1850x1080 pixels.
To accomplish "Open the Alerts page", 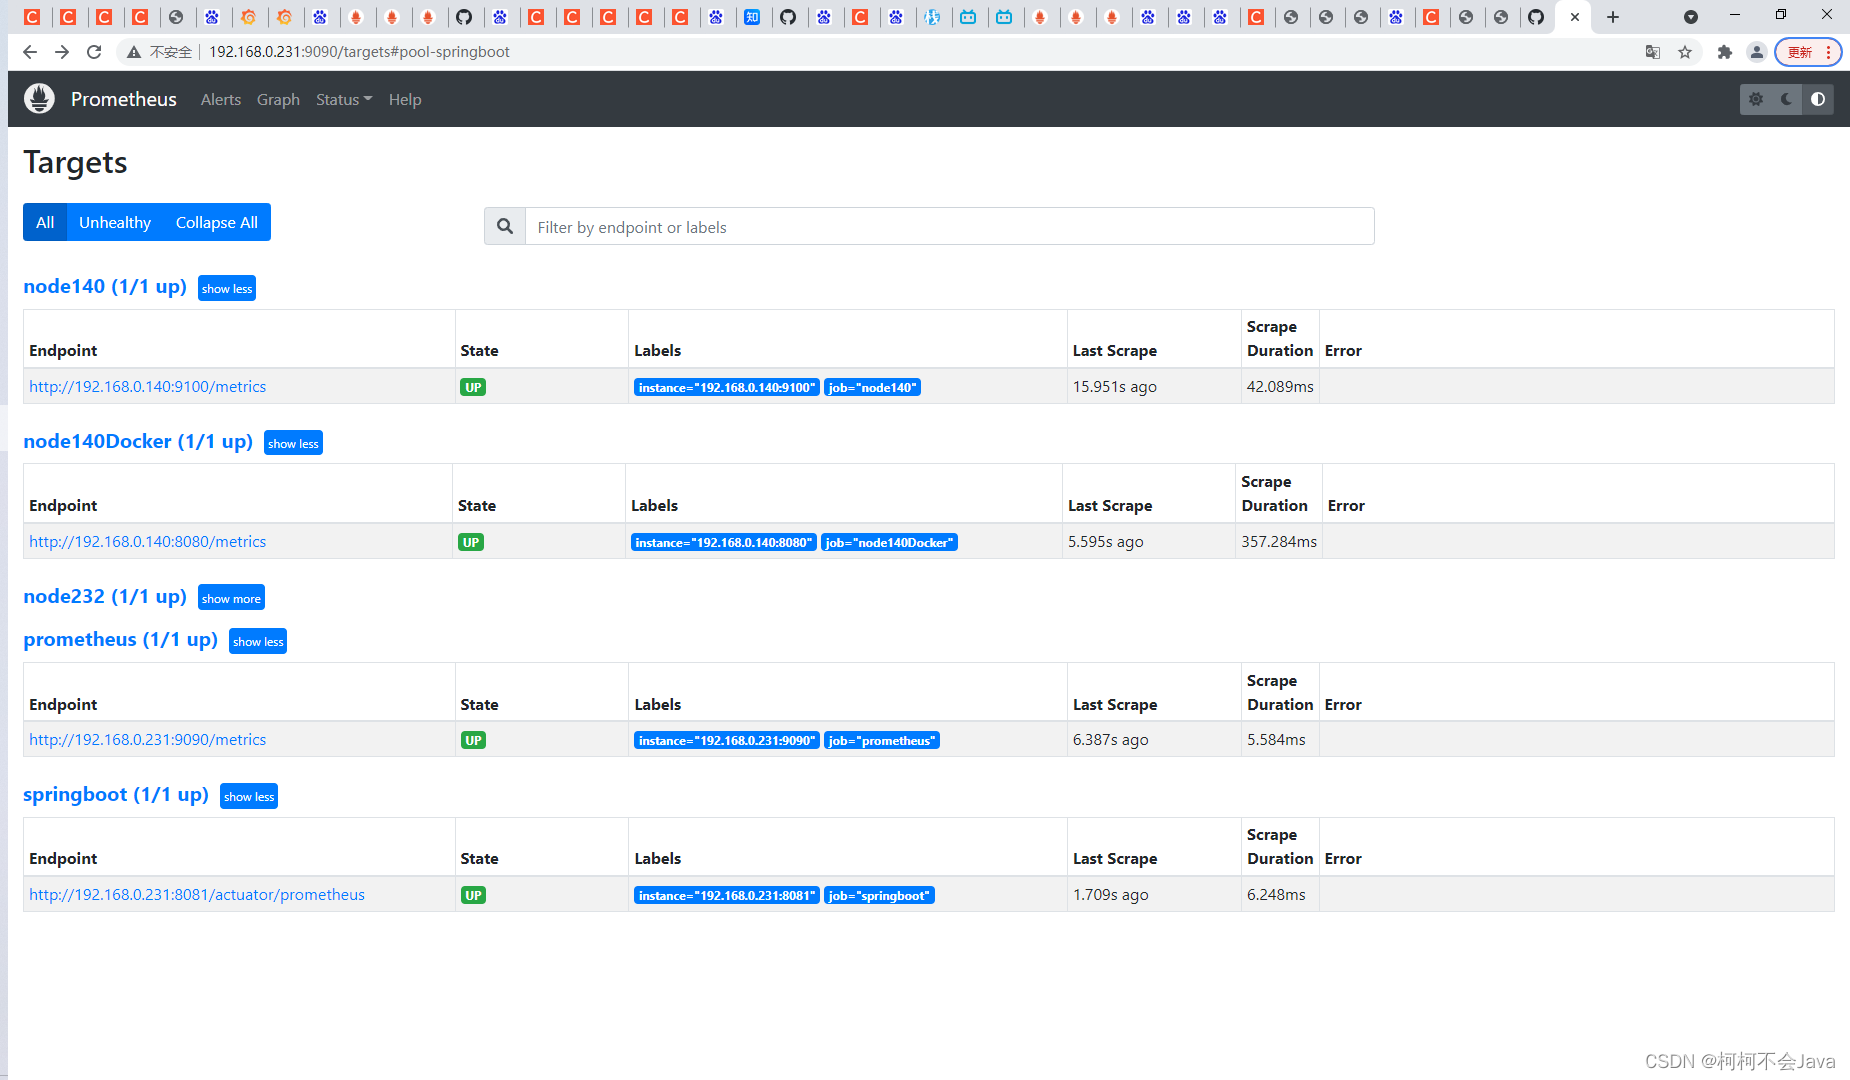I will [x=221, y=99].
